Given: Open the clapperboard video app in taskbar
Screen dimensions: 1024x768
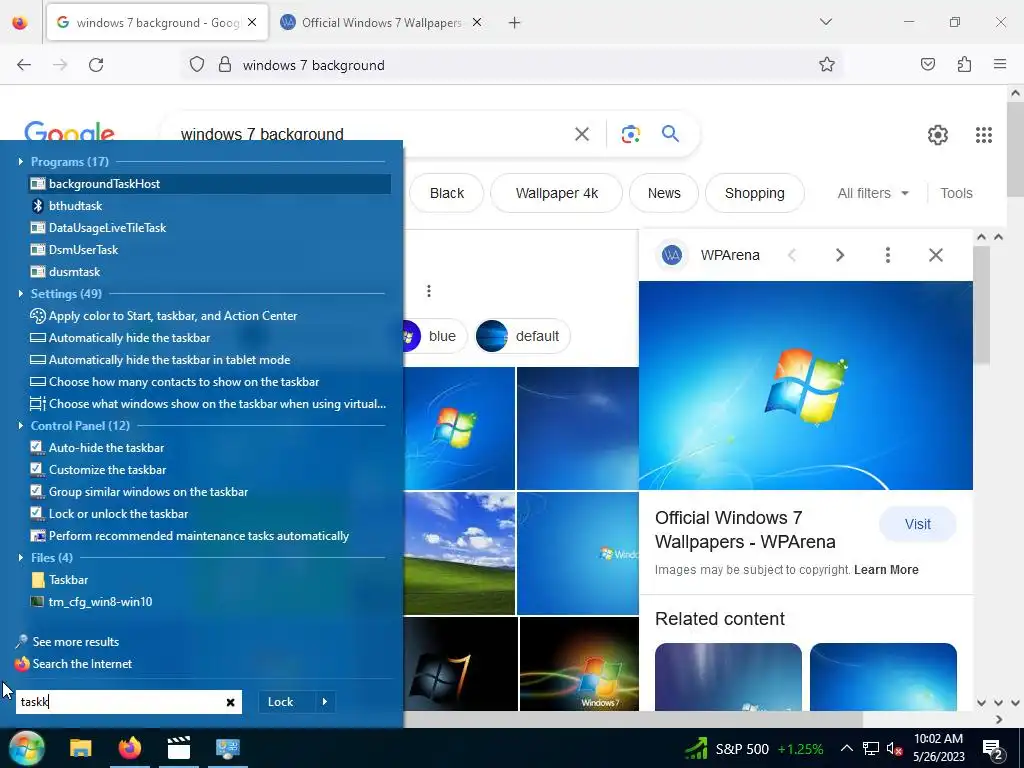Looking at the screenshot, I should [178, 748].
